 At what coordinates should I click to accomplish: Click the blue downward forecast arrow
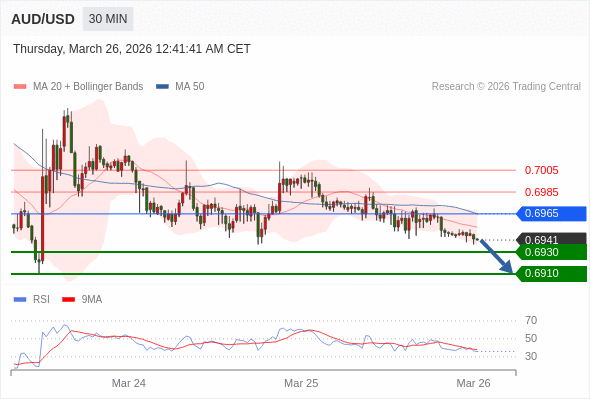point(496,256)
